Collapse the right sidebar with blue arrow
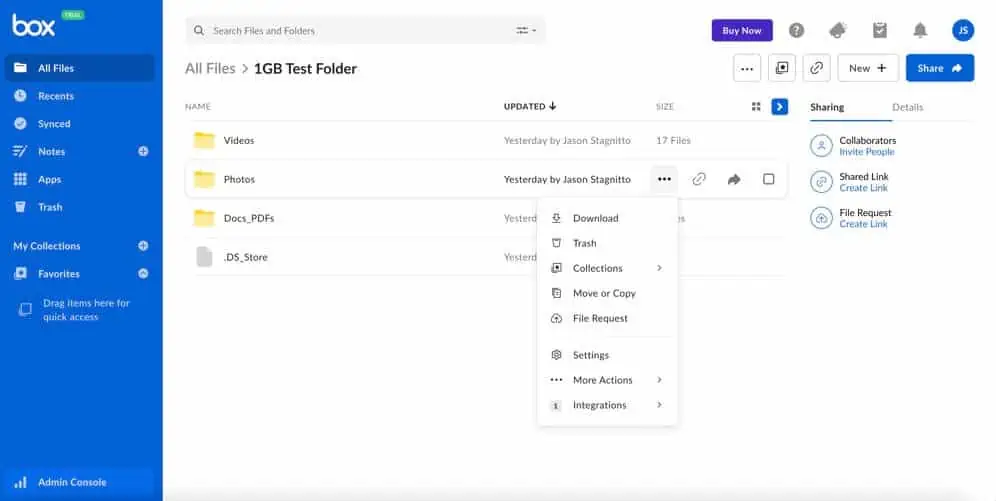This screenshot has height=501, width=996. coord(780,107)
